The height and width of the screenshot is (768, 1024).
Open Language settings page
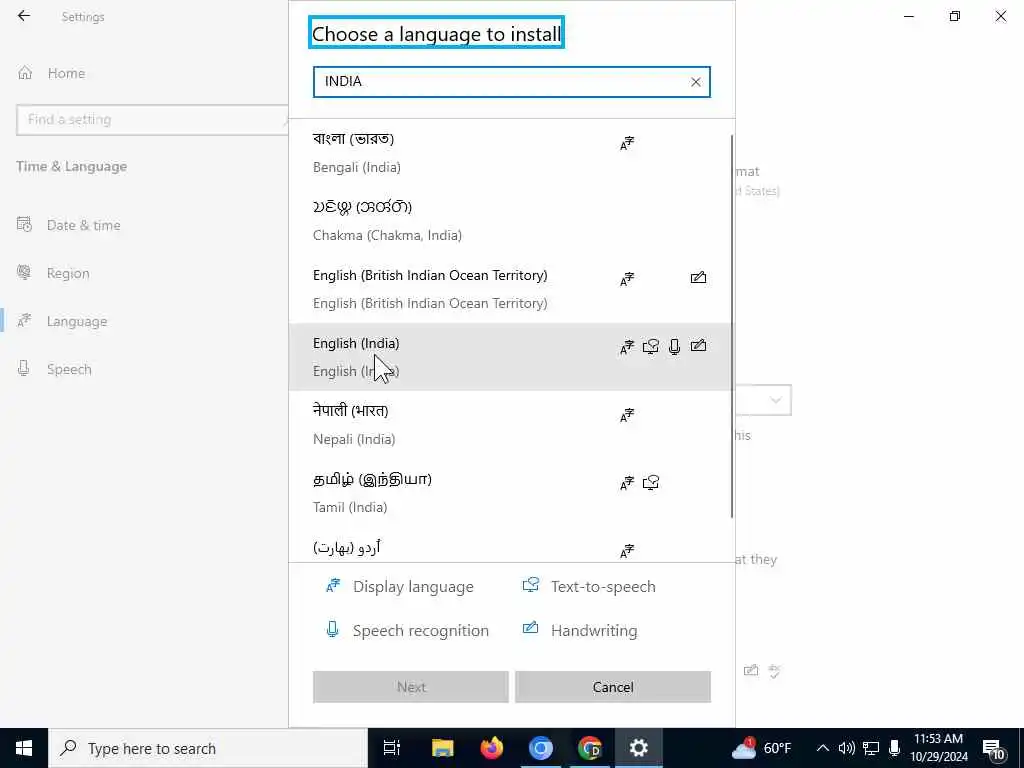point(62,321)
